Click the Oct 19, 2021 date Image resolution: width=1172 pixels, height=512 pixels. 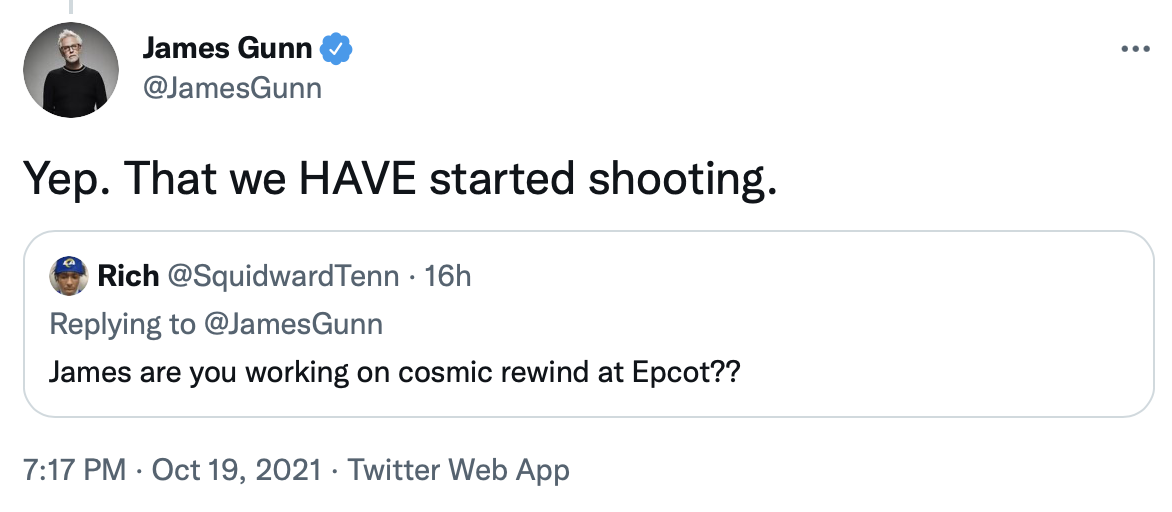[236, 470]
